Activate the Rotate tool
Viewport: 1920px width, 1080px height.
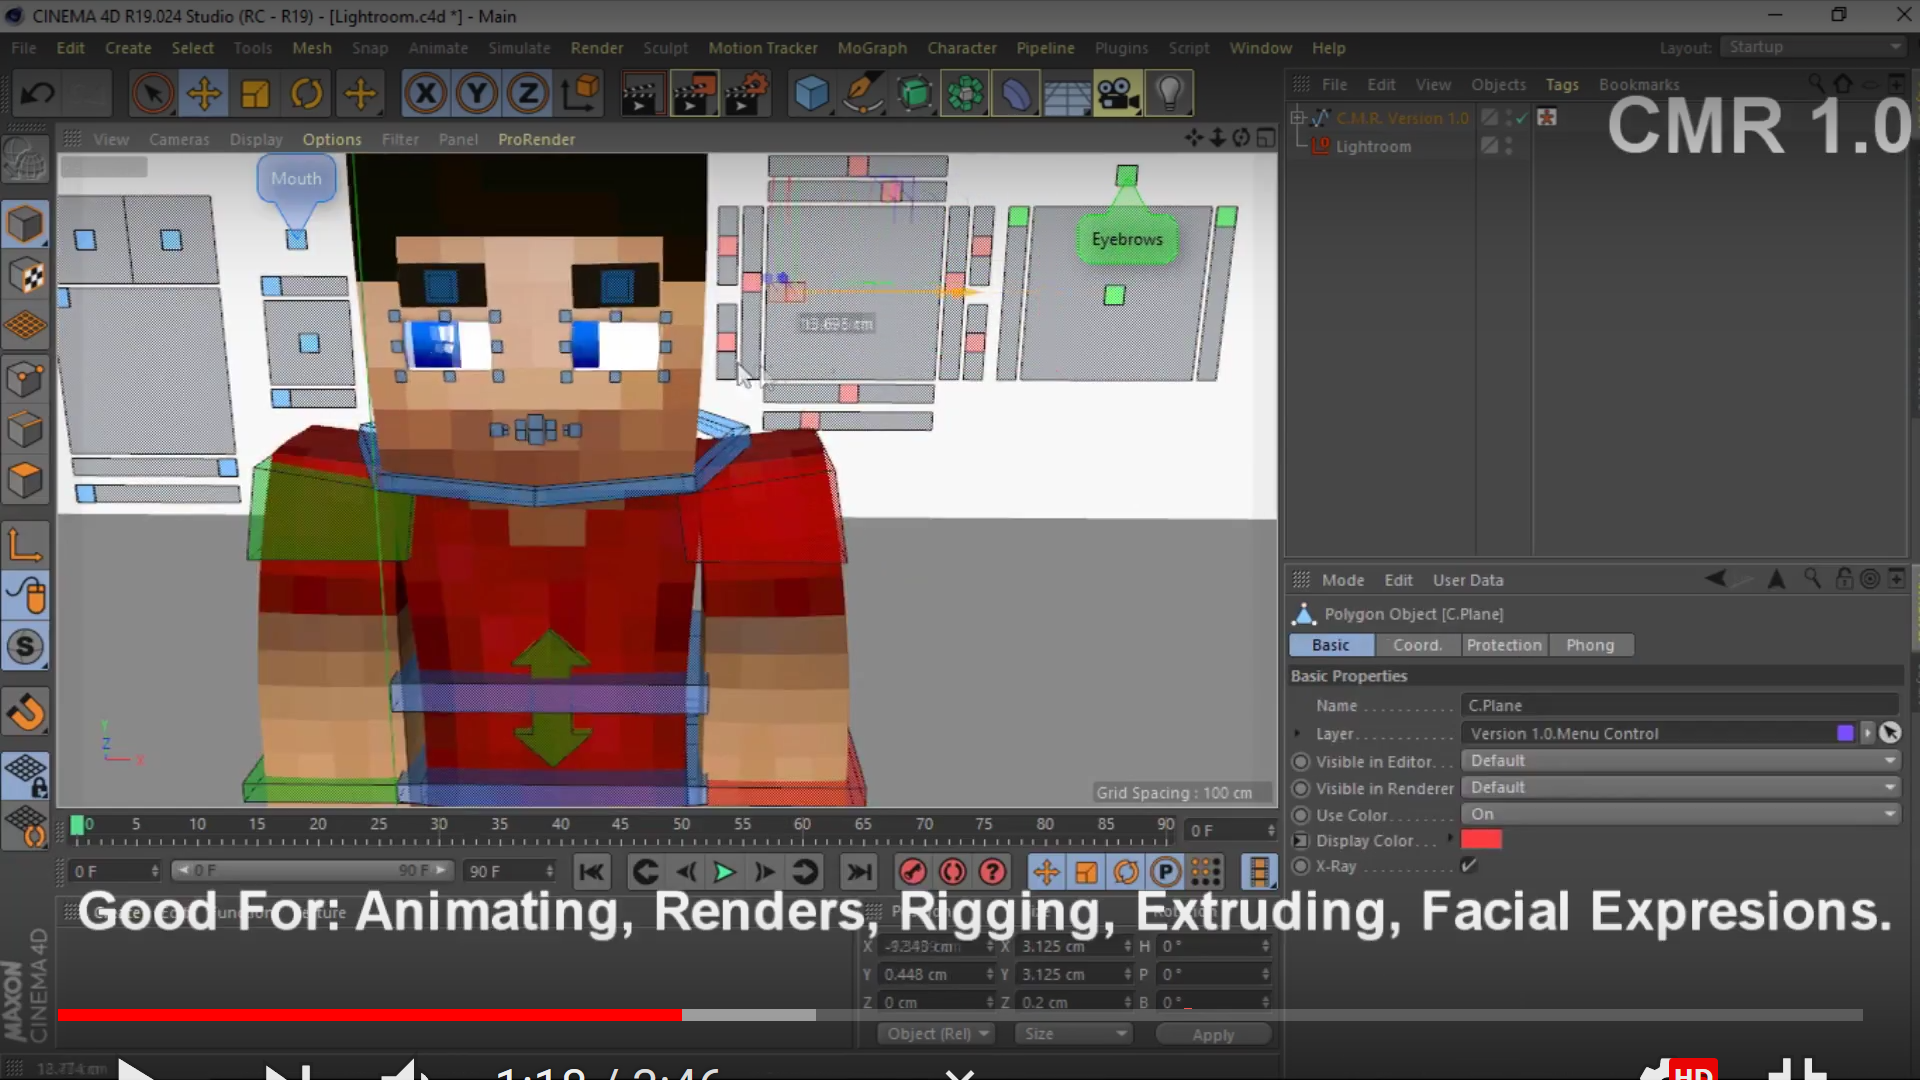[x=307, y=94]
